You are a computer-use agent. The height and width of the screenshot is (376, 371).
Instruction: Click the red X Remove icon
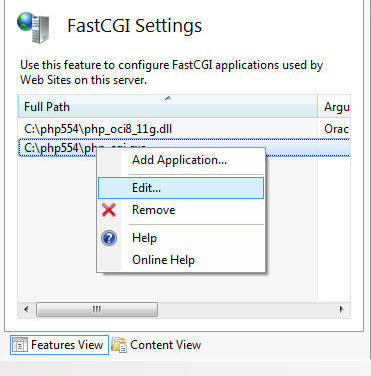tap(109, 210)
